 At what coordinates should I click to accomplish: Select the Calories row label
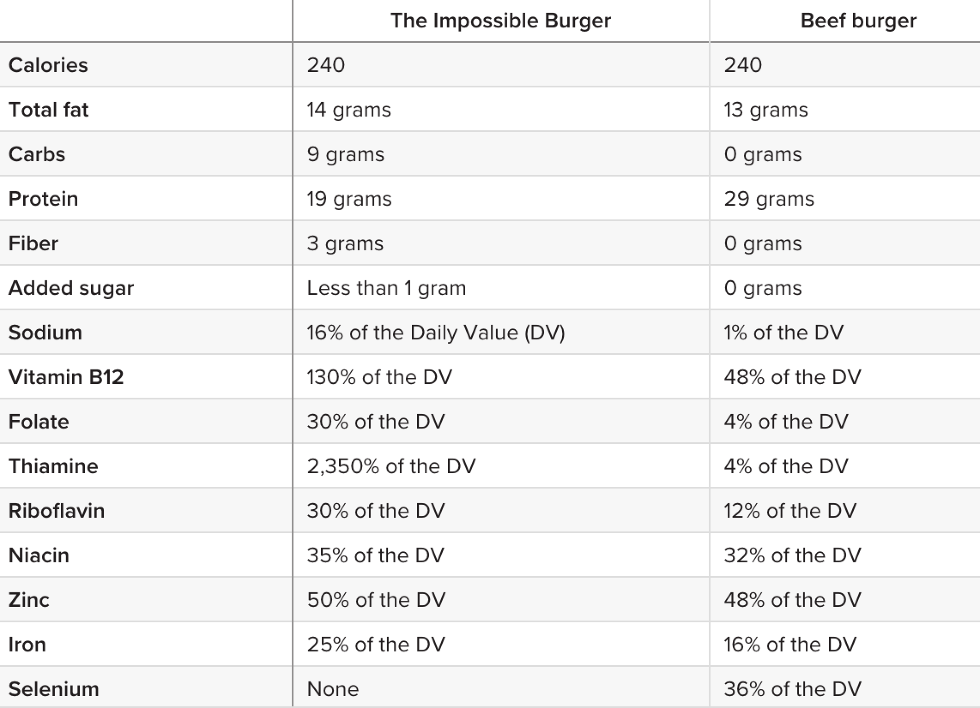click(x=48, y=65)
